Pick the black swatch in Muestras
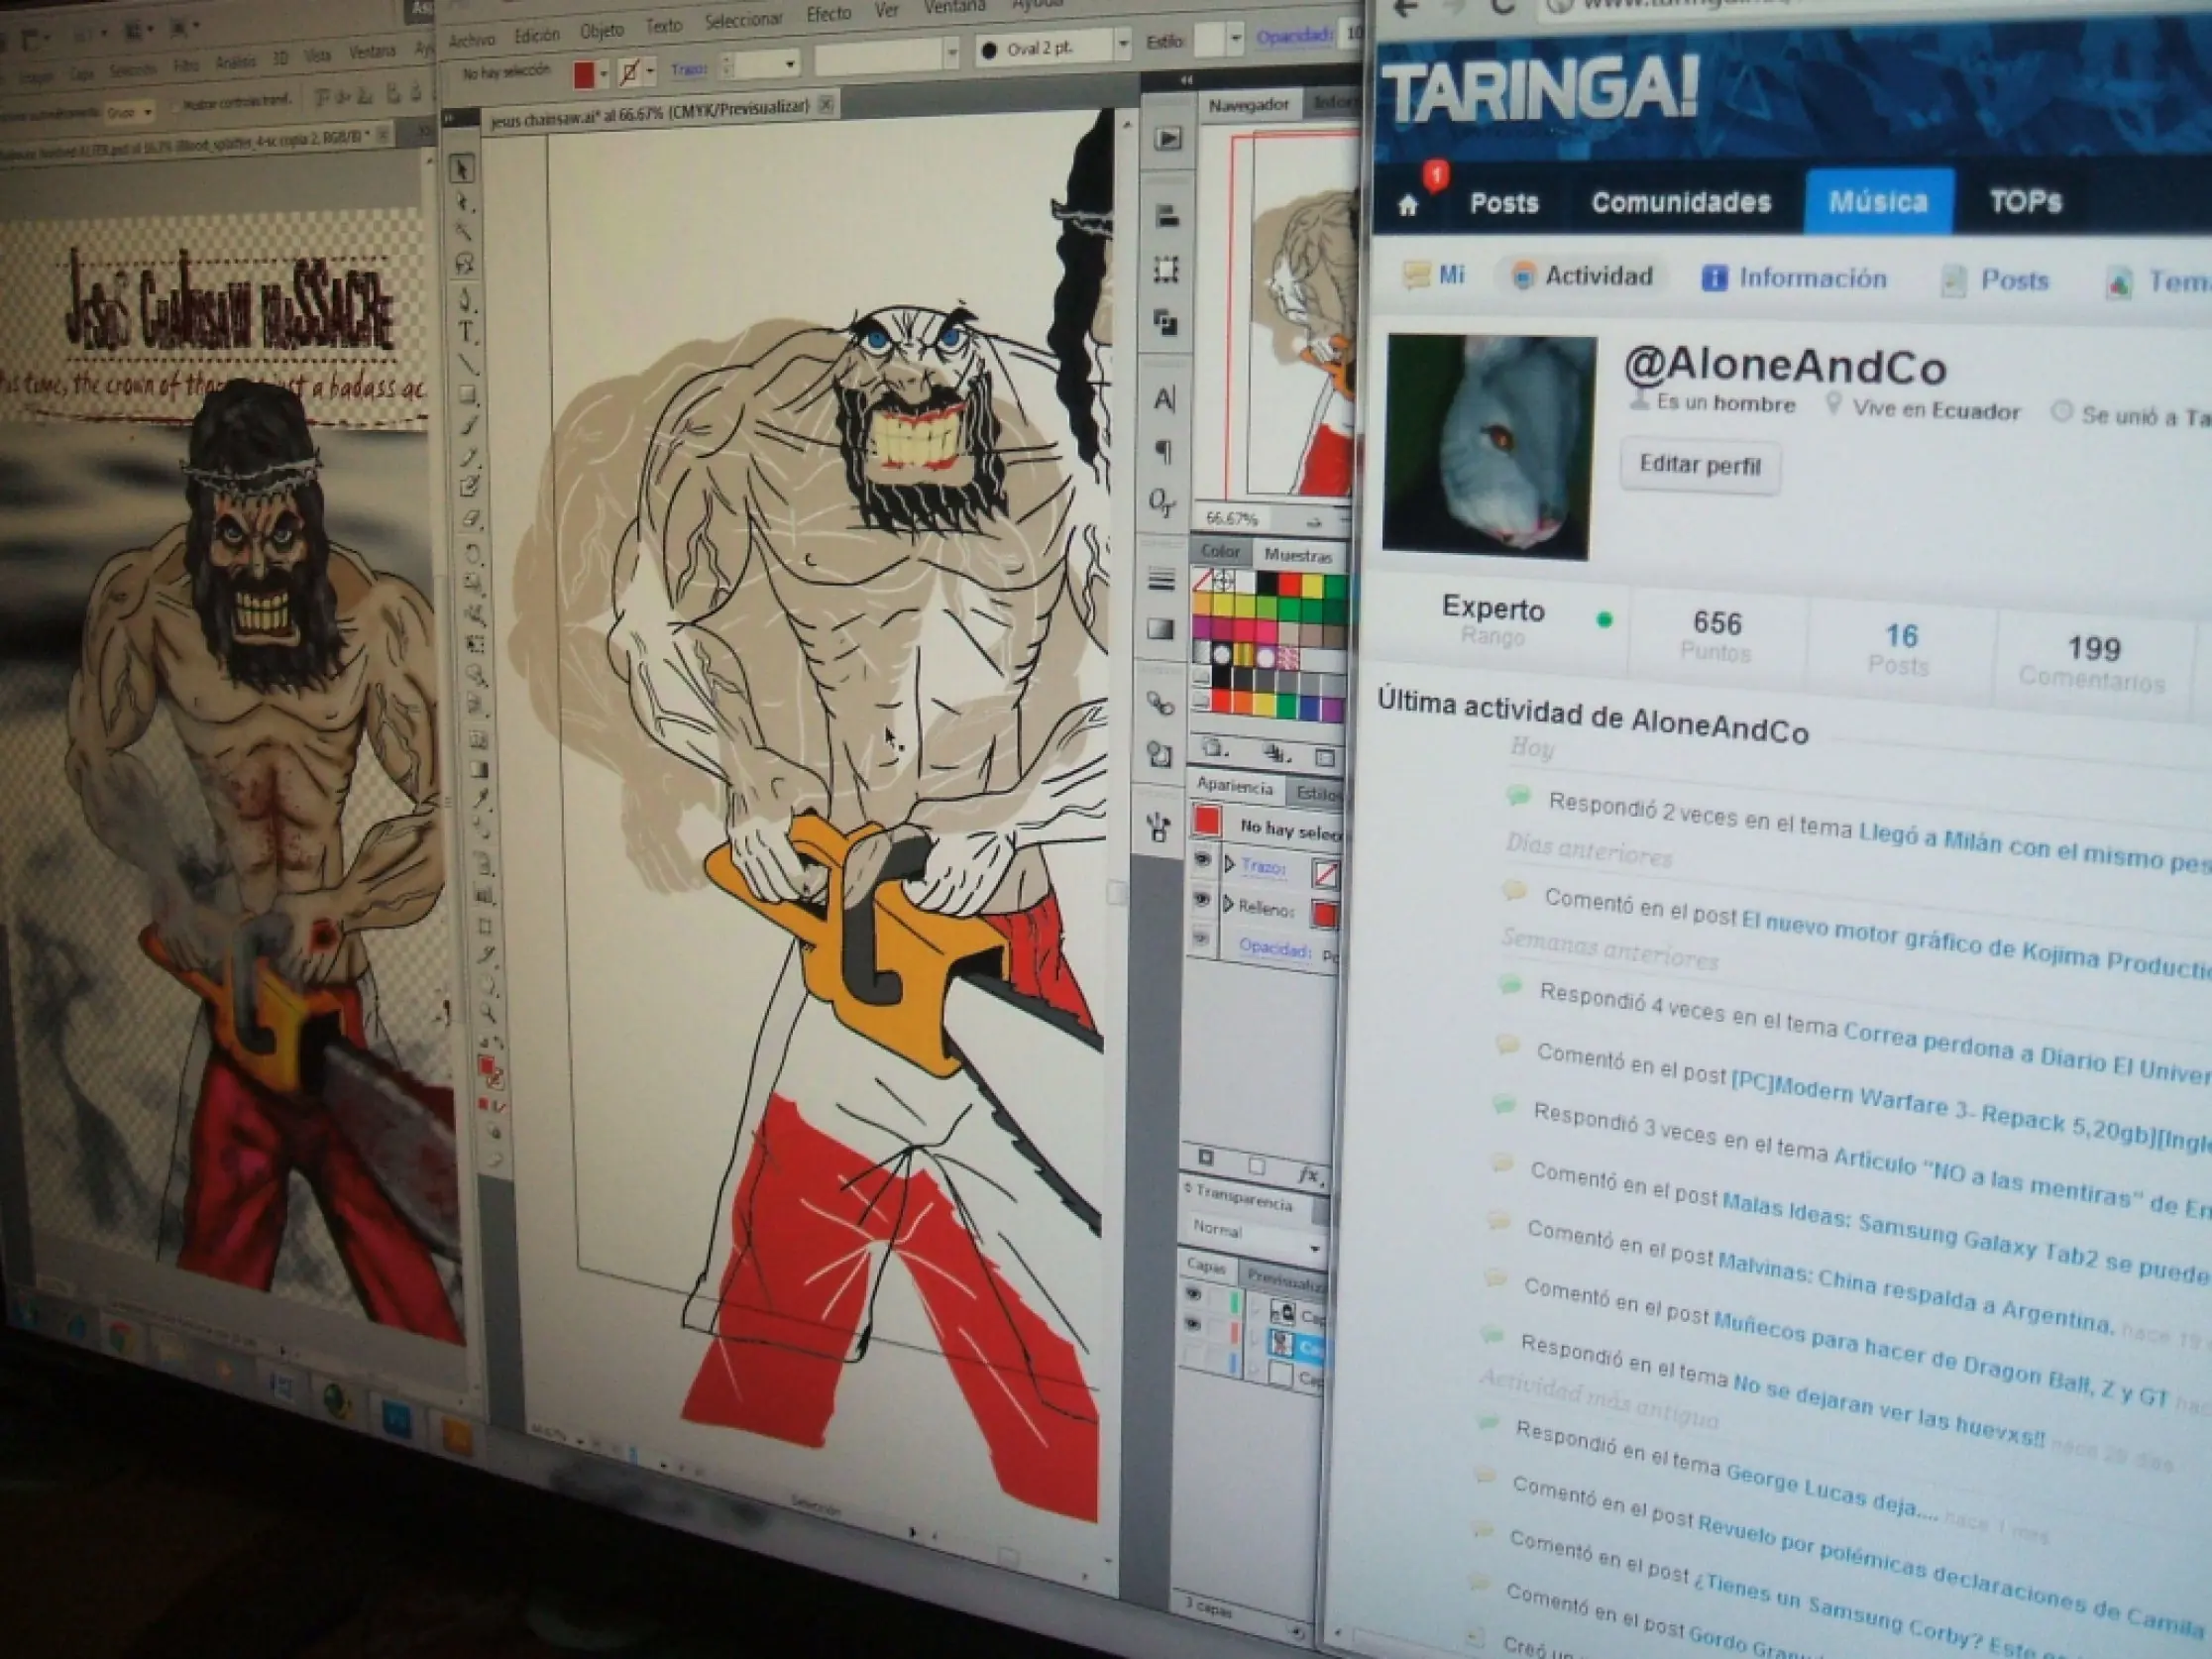 (x=1267, y=582)
